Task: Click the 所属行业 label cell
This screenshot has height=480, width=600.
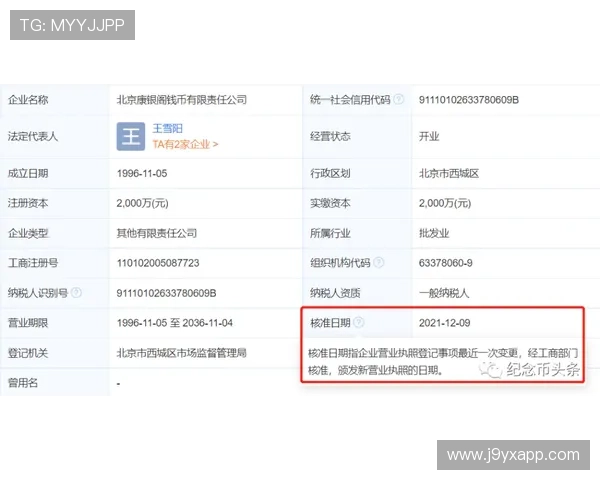Action: [358, 233]
